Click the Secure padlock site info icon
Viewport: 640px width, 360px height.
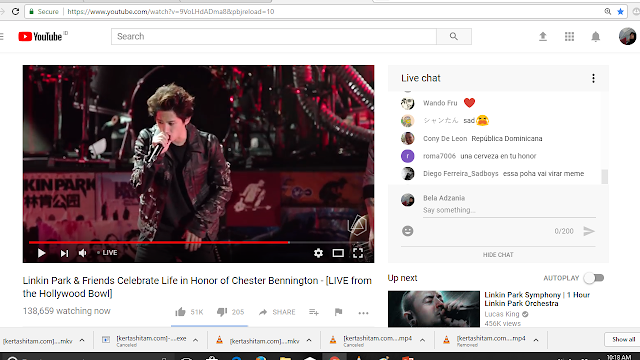tap(31, 11)
